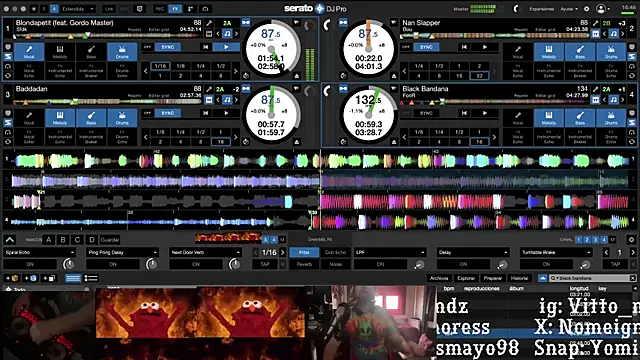The width and height of the screenshot is (640, 360).
Task: Toggle the Melody stem on Baddadan deck
Action: [x=60, y=118]
